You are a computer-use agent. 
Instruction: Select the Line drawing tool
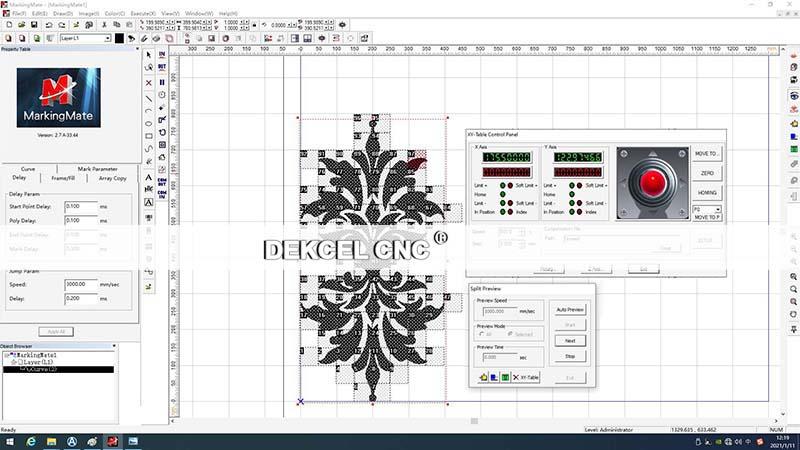[148, 98]
